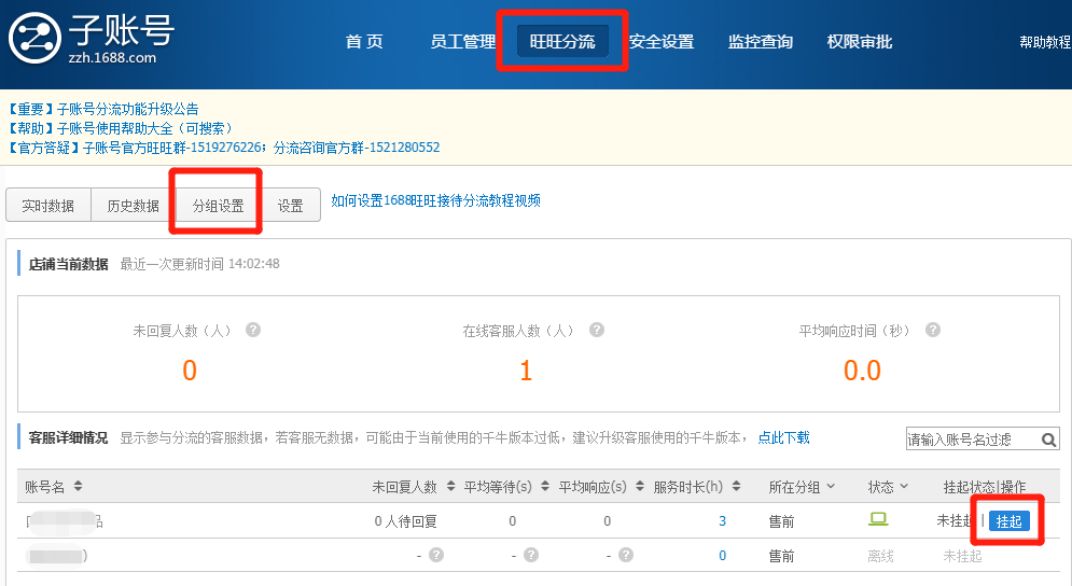This screenshot has width=1072, height=586.
Task: Expand 状态 filter dropdown
Action: (x=904, y=486)
